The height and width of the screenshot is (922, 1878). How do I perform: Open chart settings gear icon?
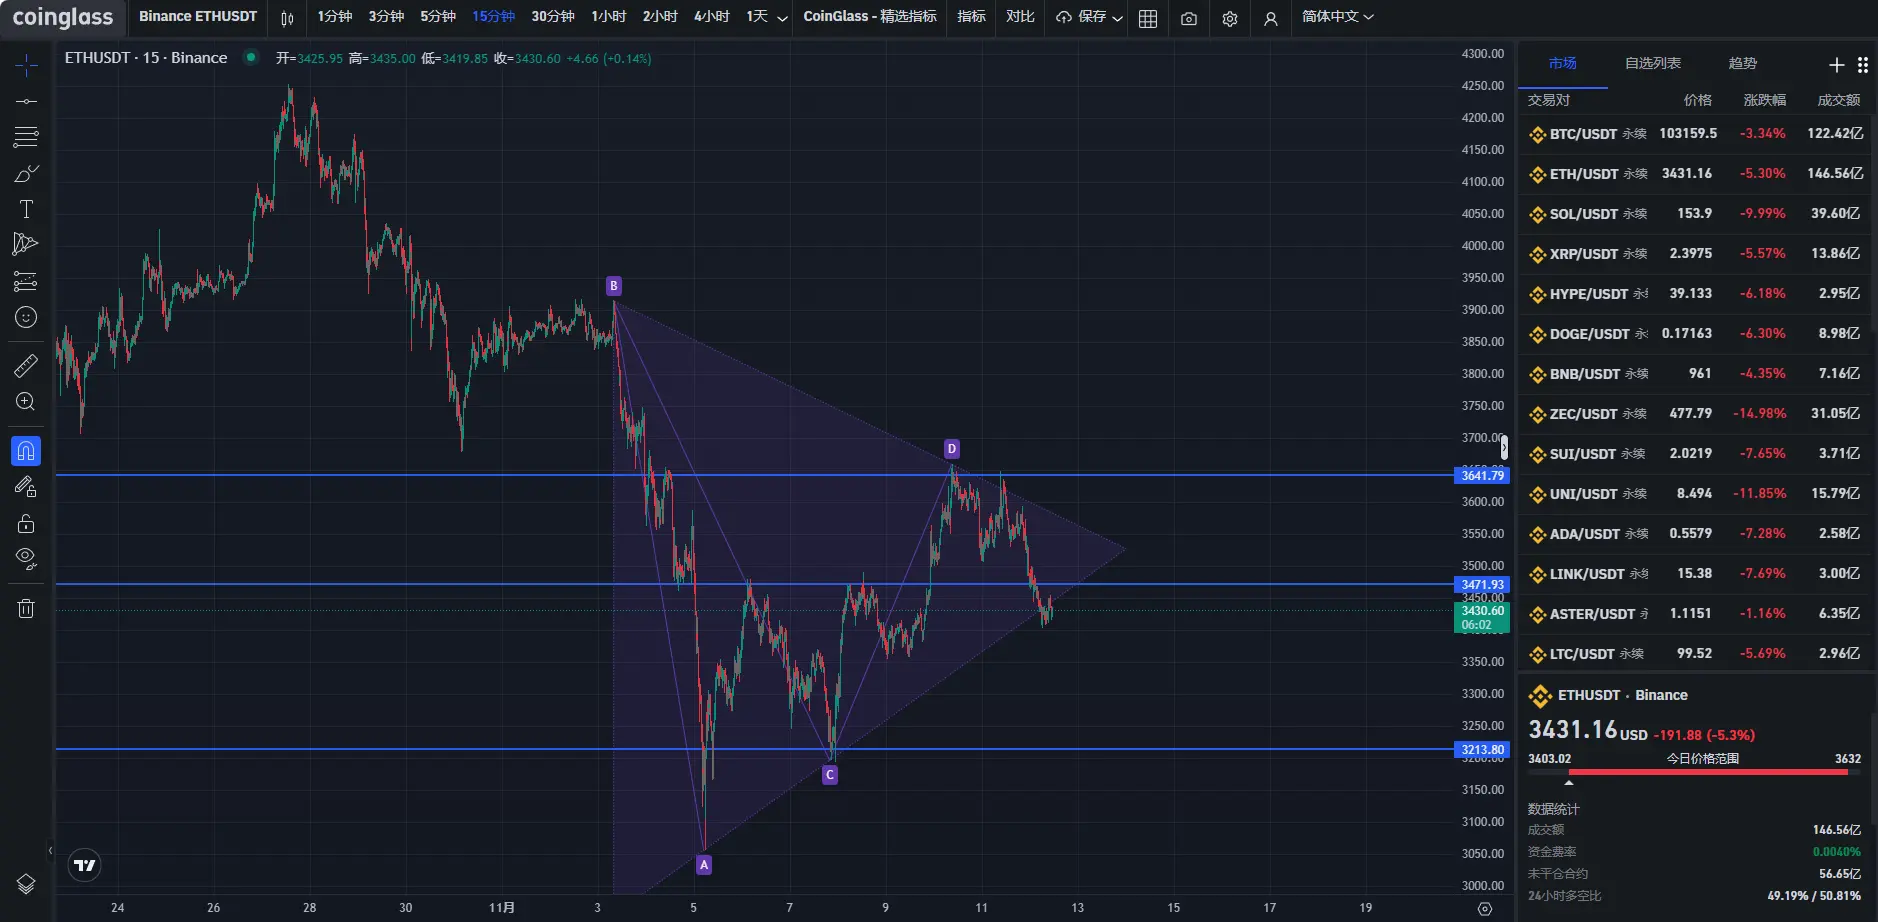[1230, 18]
